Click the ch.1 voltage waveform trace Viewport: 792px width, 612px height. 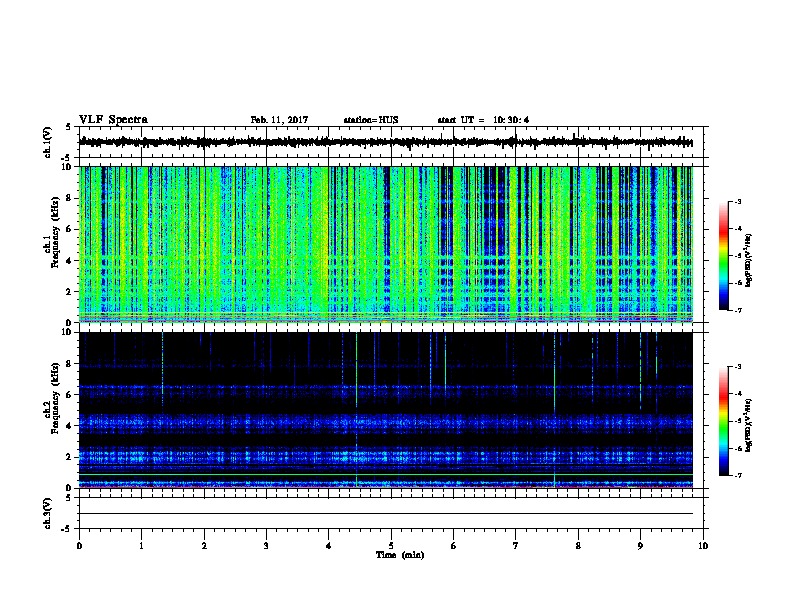point(386,142)
